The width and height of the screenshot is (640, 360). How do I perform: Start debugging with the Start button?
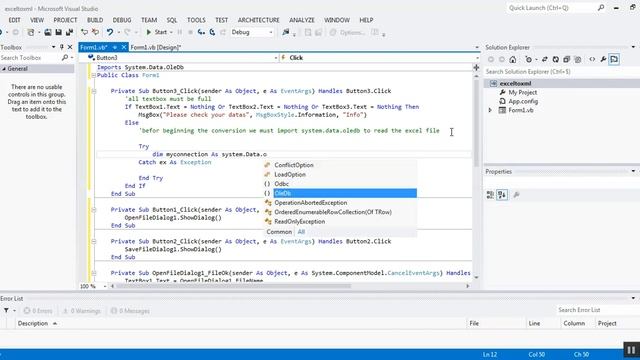[x=157, y=32]
